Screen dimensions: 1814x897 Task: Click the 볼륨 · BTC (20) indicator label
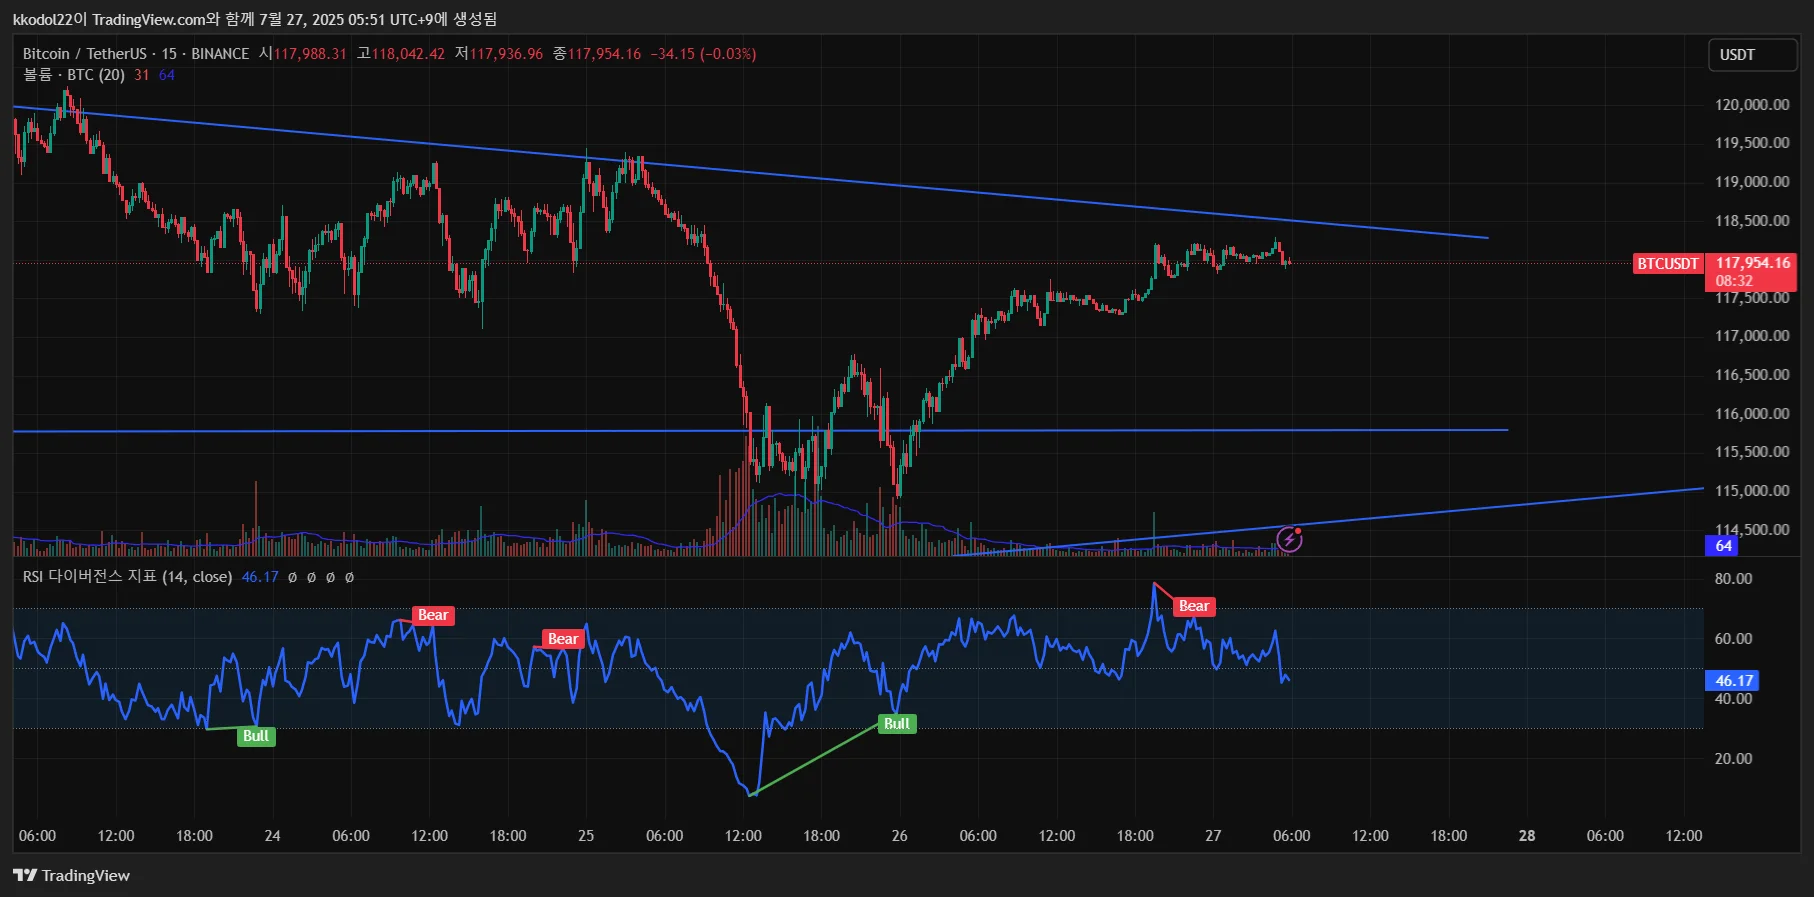[74, 75]
